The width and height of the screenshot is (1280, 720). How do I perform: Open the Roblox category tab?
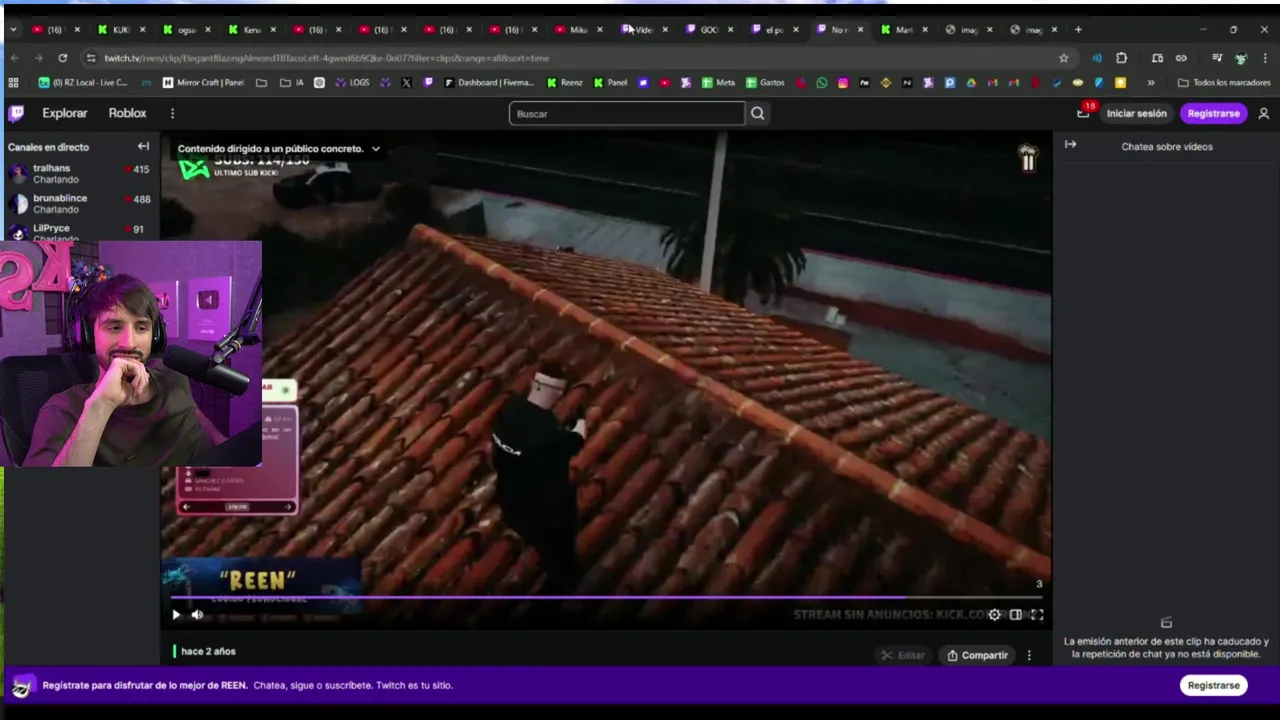127,113
